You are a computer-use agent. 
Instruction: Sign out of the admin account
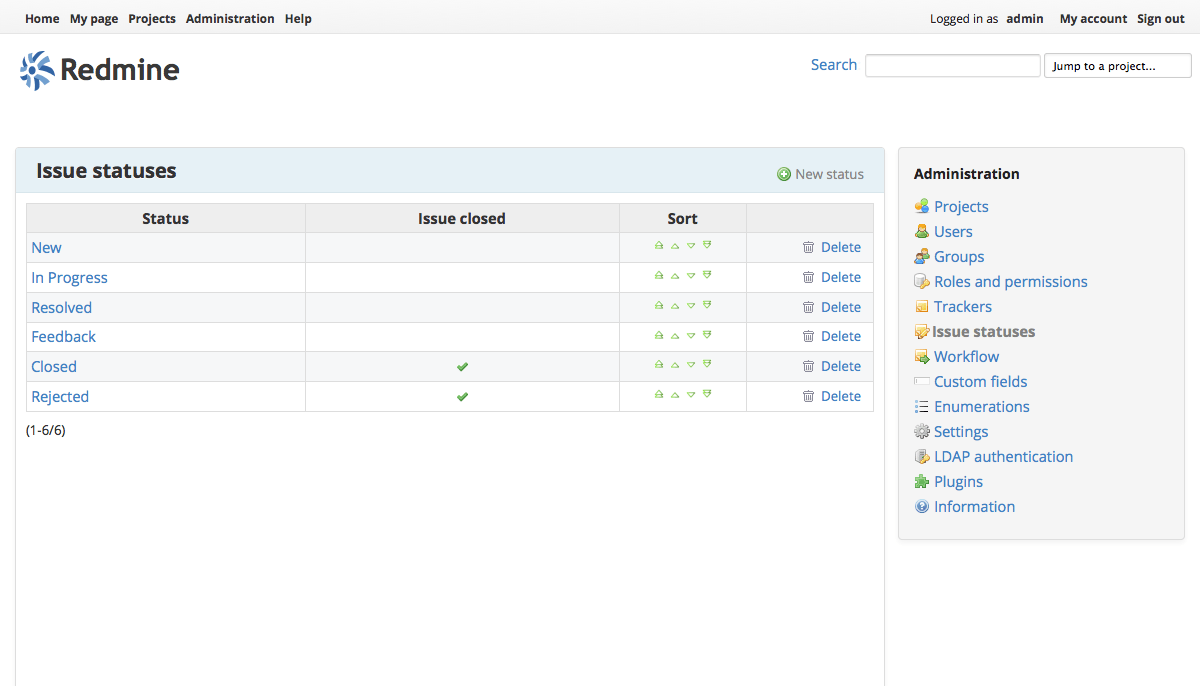(1160, 18)
